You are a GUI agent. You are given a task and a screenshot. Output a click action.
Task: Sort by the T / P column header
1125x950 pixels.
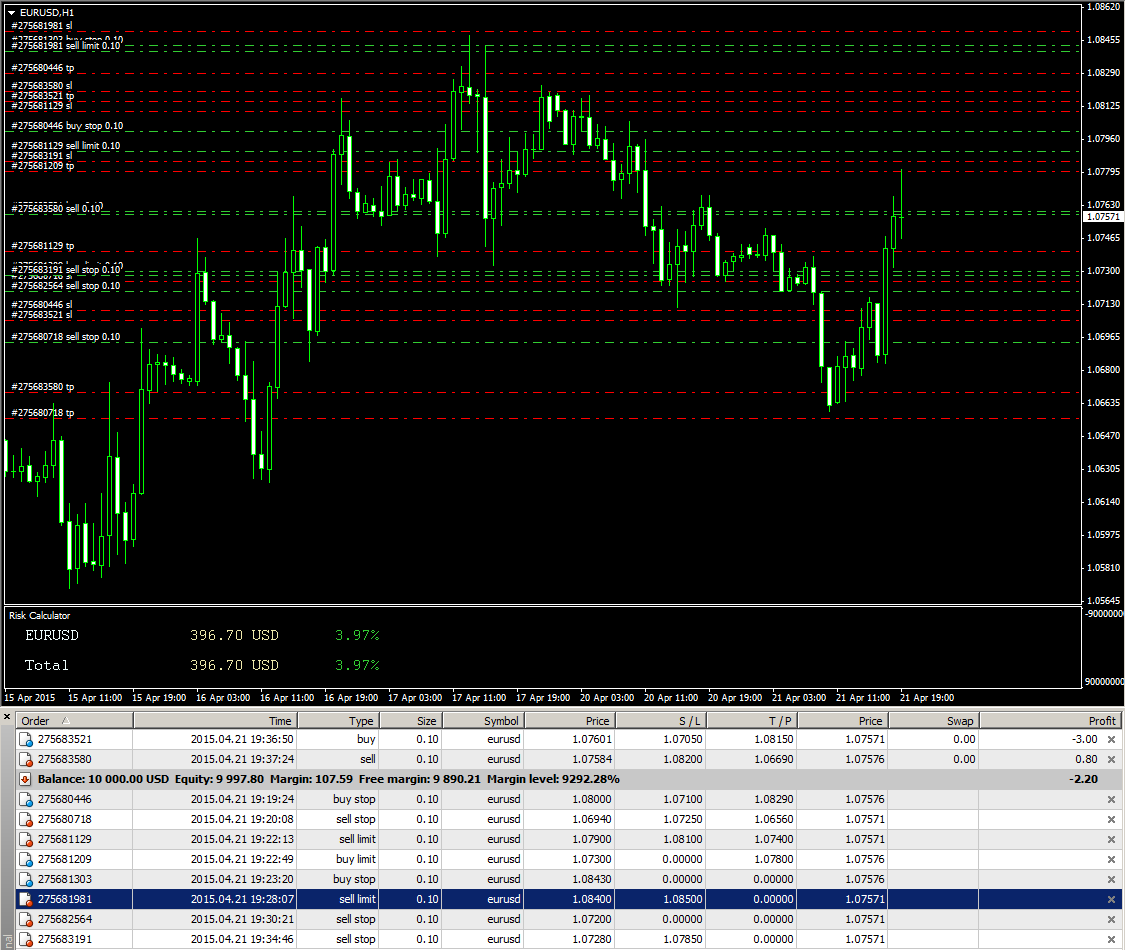pos(752,720)
